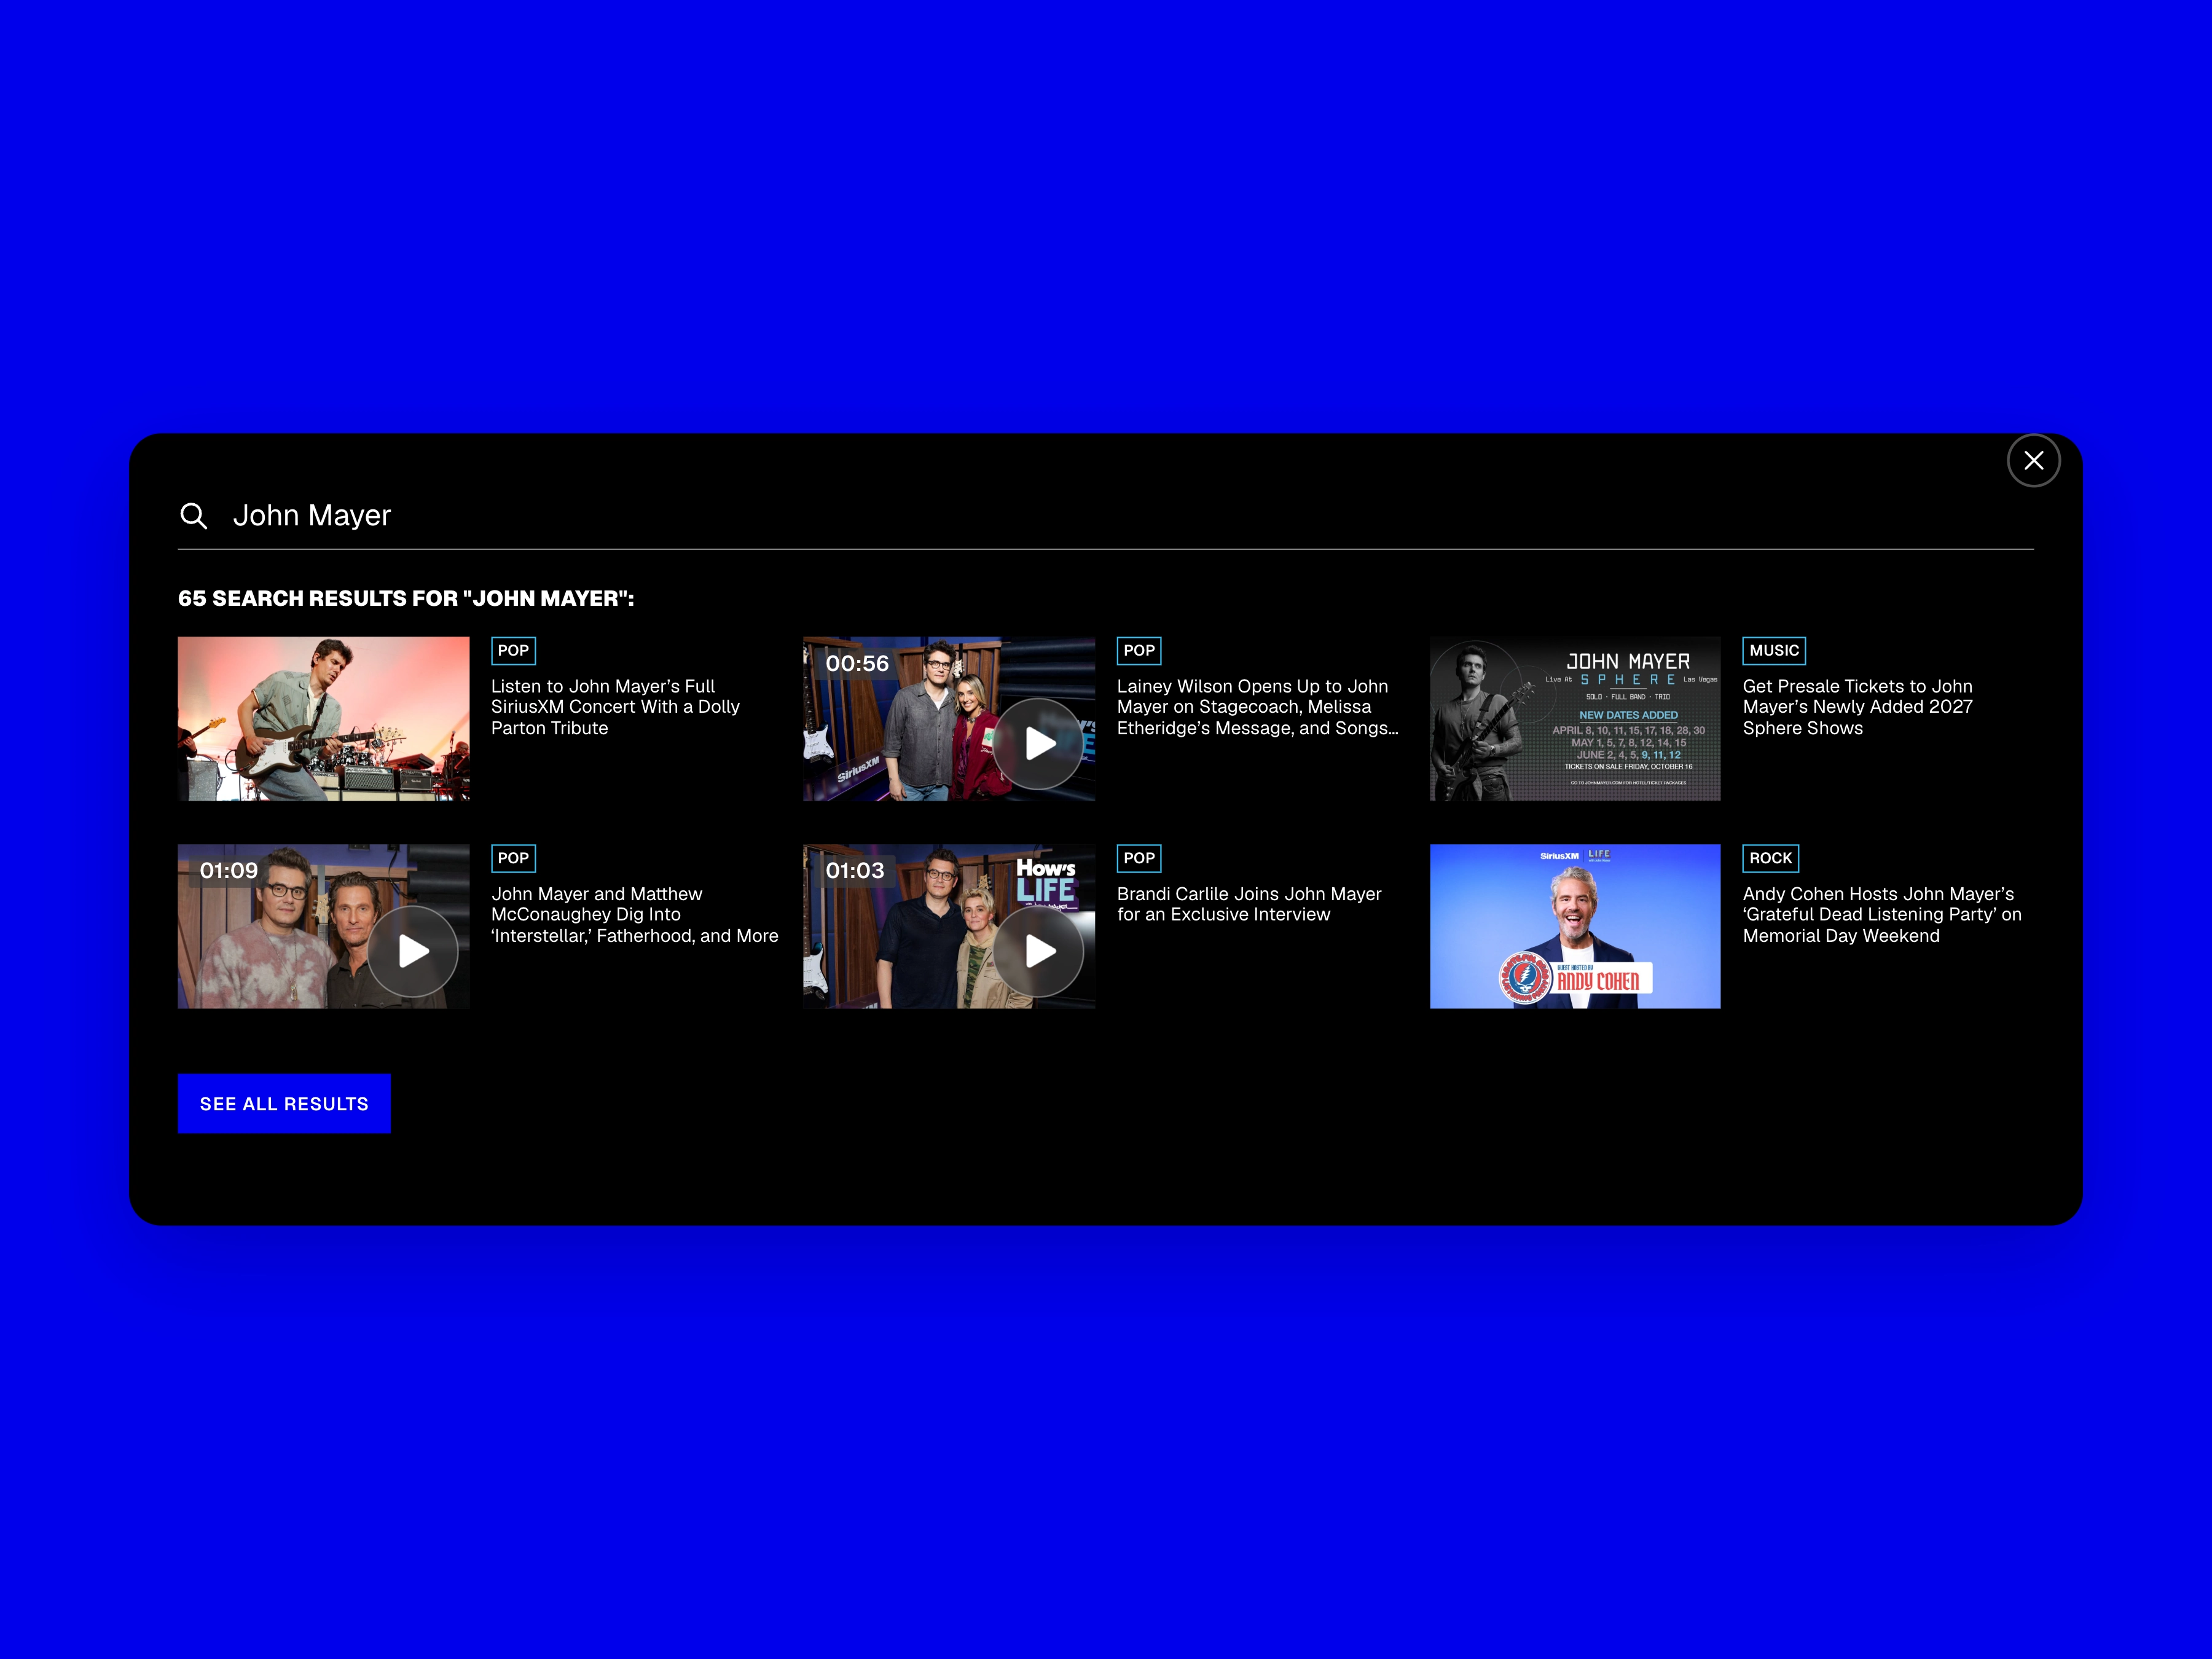Click the 00:56 duration label on Lainey Wilson video
Screen dimensions: 2212x1659
pyautogui.click(x=857, y=663)
